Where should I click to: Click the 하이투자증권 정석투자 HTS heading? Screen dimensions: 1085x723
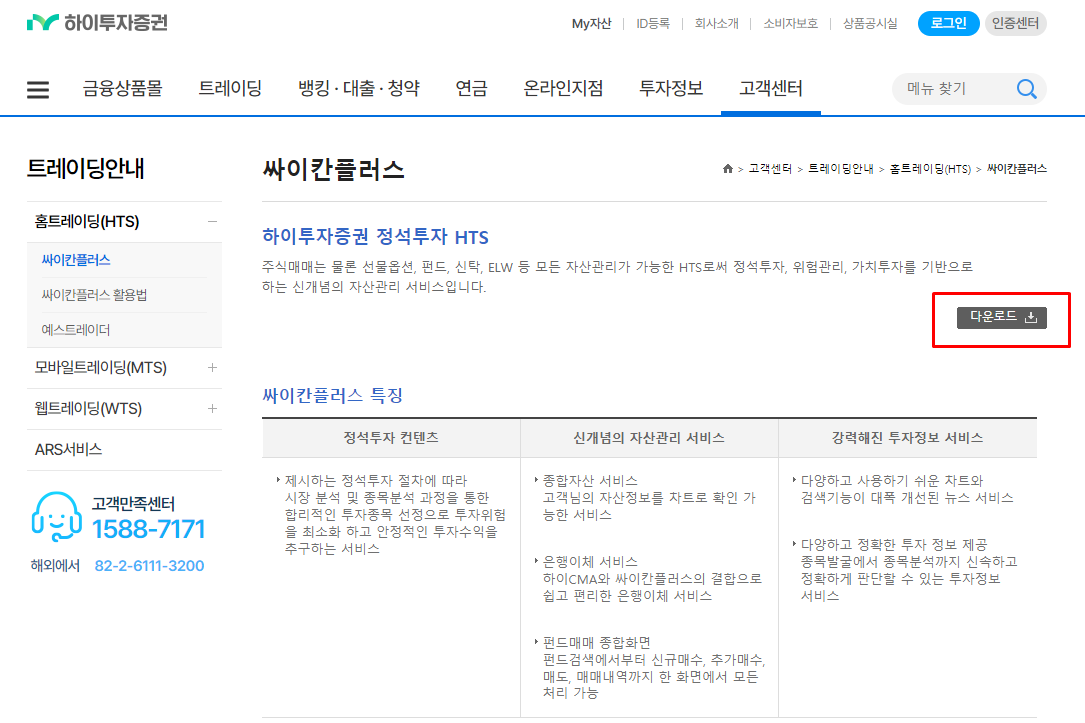(375, 237)
